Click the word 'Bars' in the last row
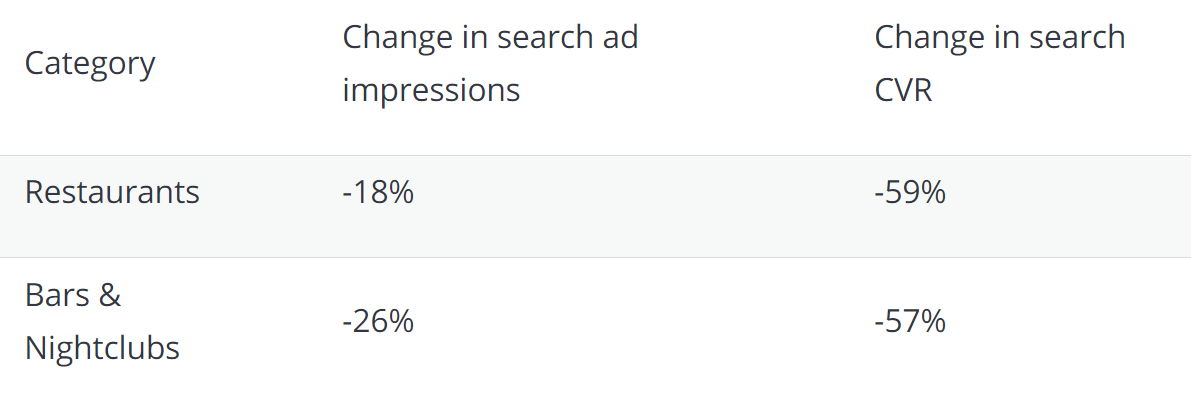 coord(57,296)
